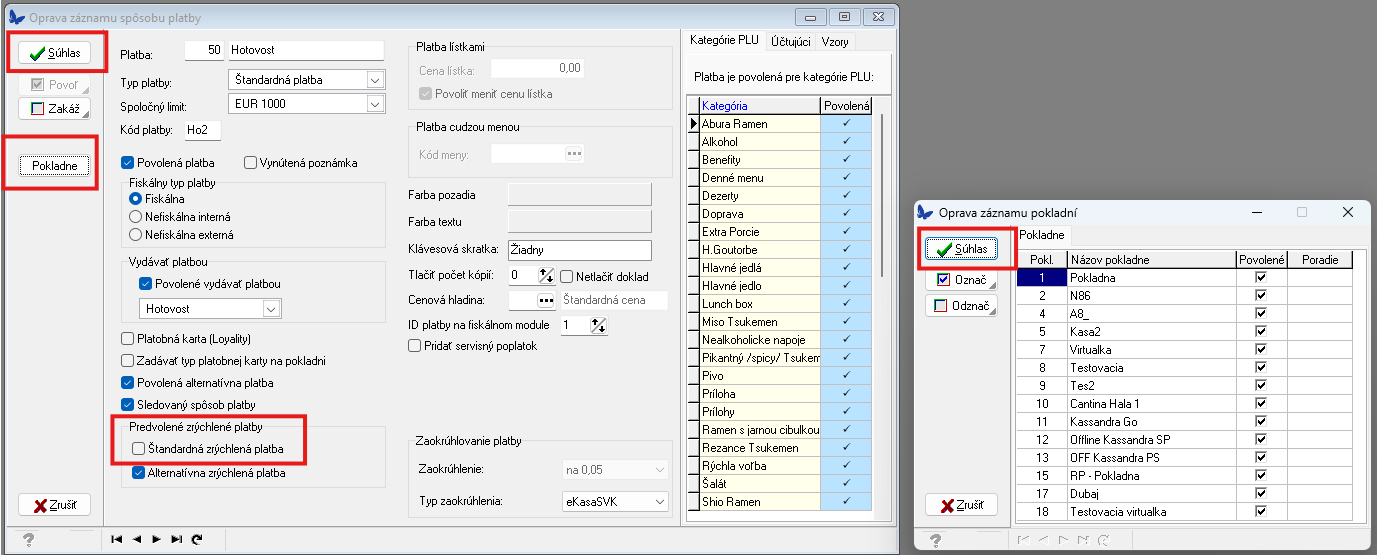This screenshot has height=555, width=1377.
Task: Open the Typ zaokrúhlenia eKasaSVK dropdown
Action: (x=657, y=501)
